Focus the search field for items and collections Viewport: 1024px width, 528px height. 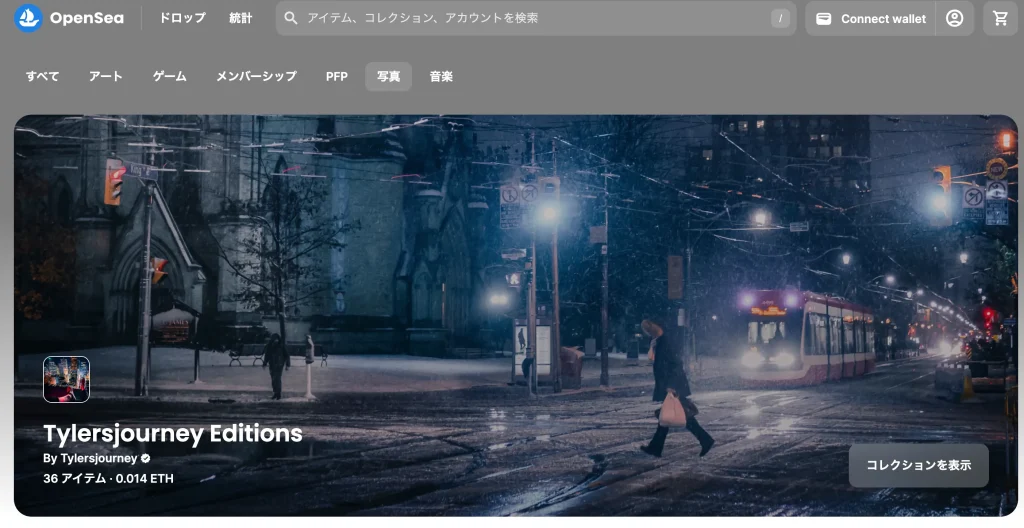click(x=530, y=18)
